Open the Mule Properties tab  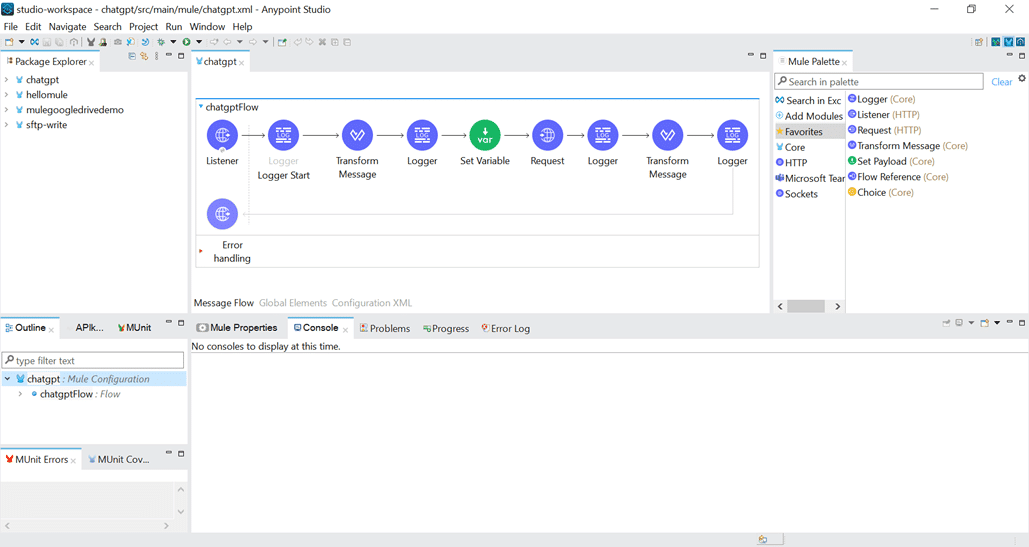click(237, 328)
